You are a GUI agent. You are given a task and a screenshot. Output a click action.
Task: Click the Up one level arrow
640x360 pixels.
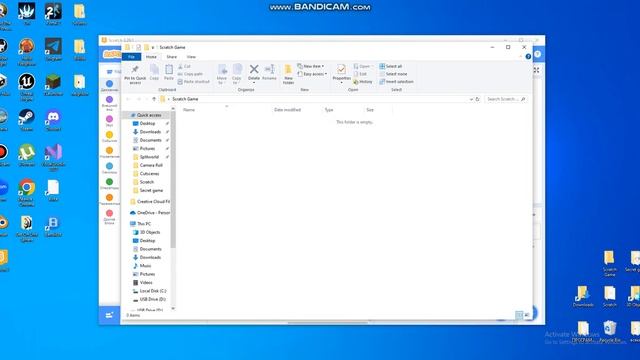154,99
